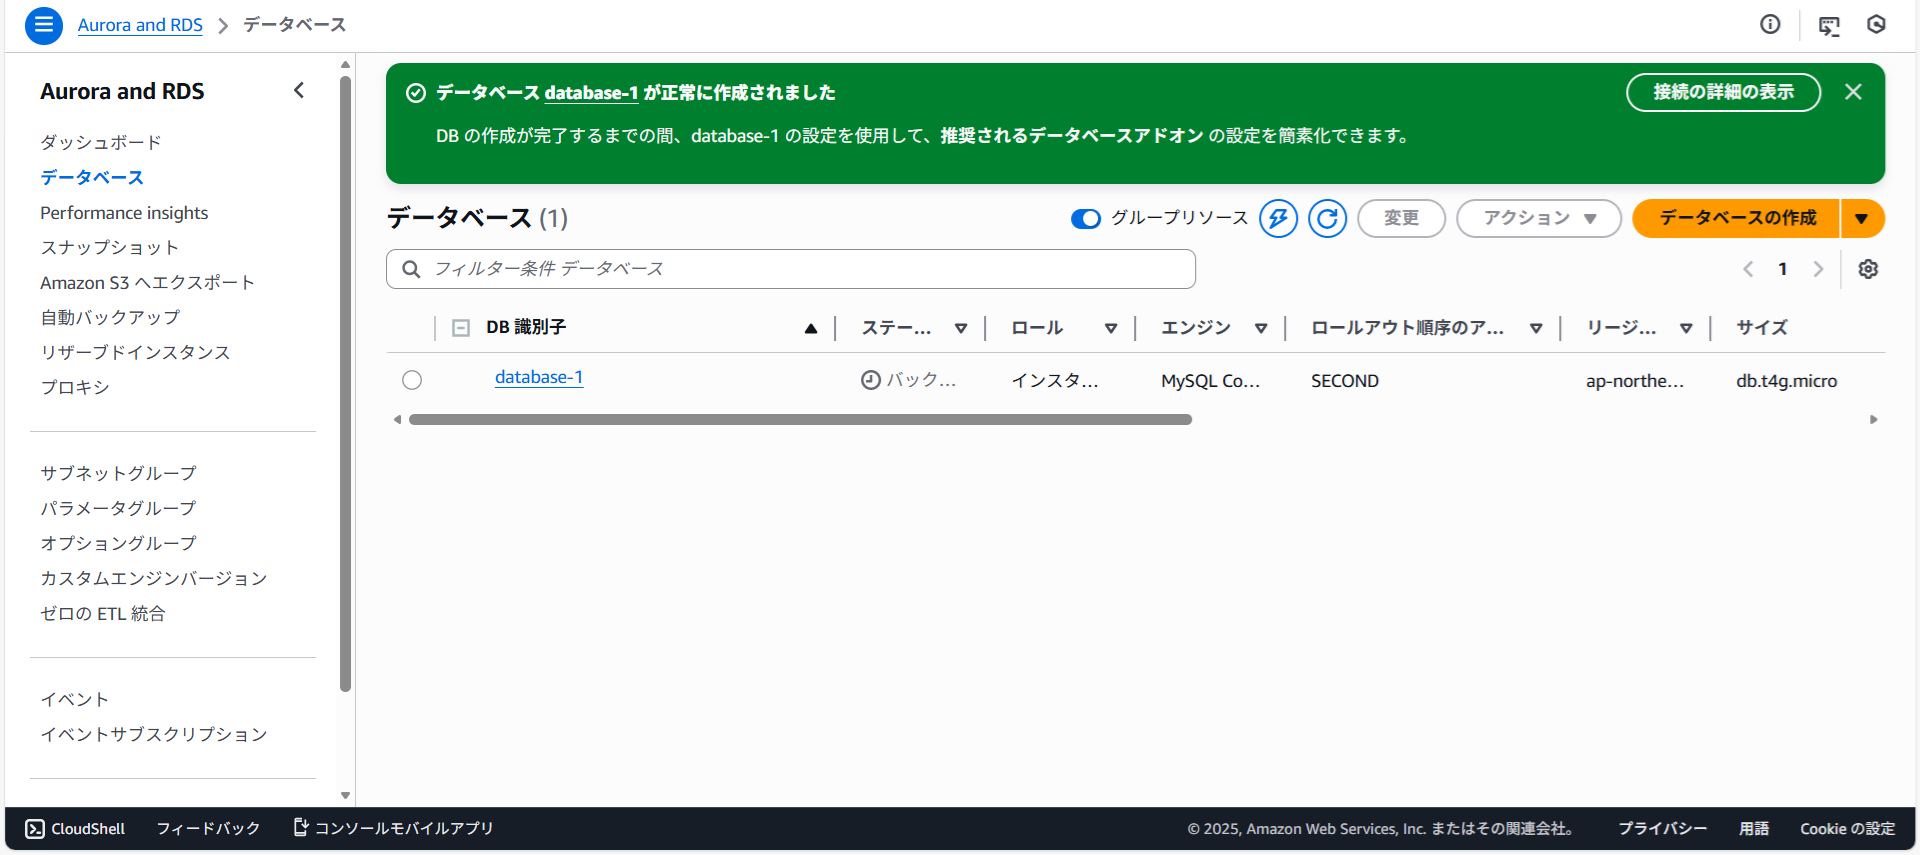Open the アクション dropdown menu
This screenshot has height=855, width=1920.
(1538, 218)
